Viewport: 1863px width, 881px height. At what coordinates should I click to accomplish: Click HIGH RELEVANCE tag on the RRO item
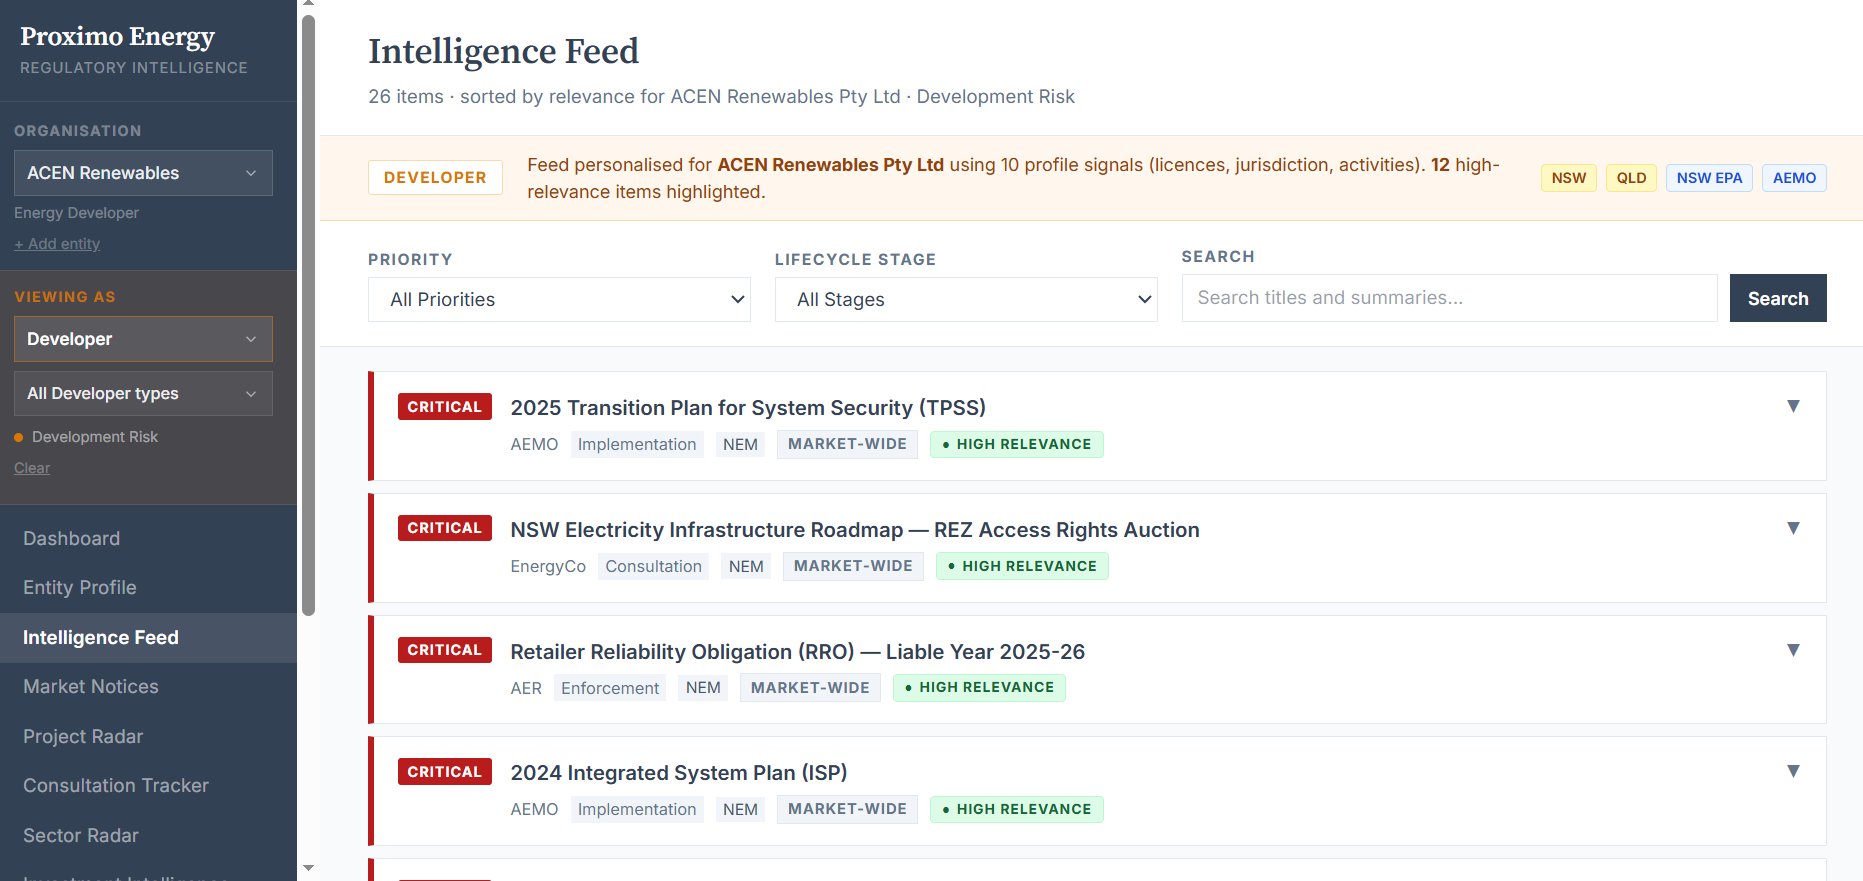979,688
